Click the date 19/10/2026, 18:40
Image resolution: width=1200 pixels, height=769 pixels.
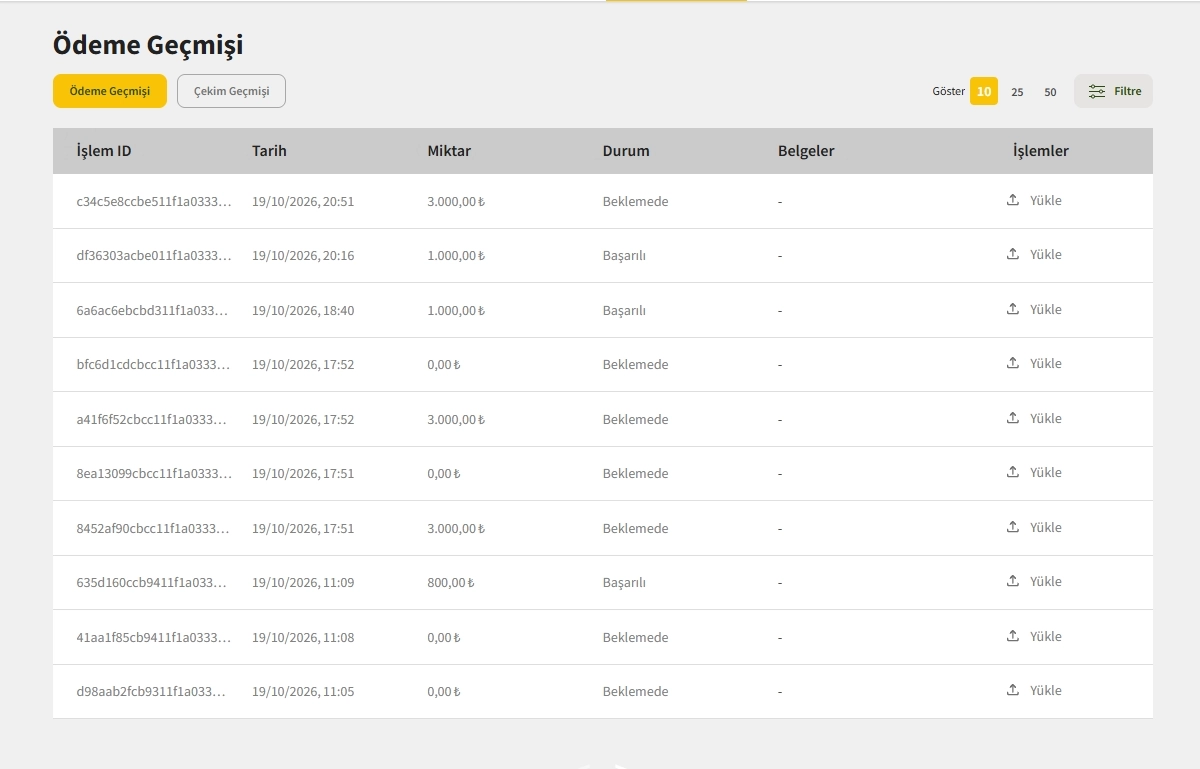pos(303,310)
